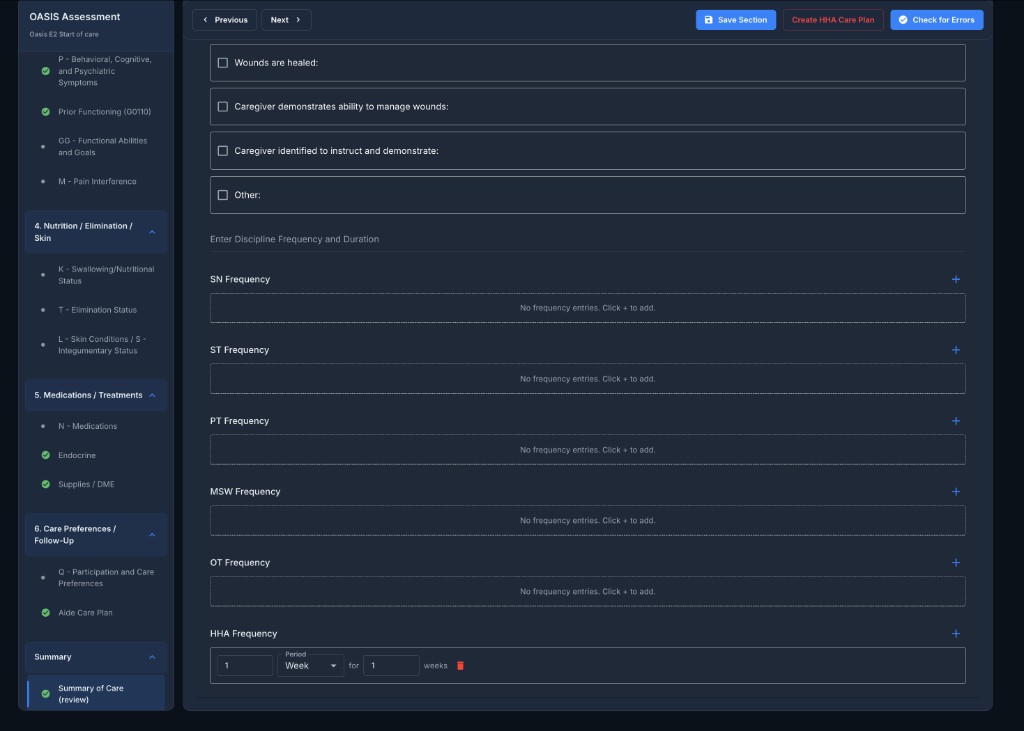Add an OT Frequency entry with plus icon

pyautogui.click(x=955, y=562)
